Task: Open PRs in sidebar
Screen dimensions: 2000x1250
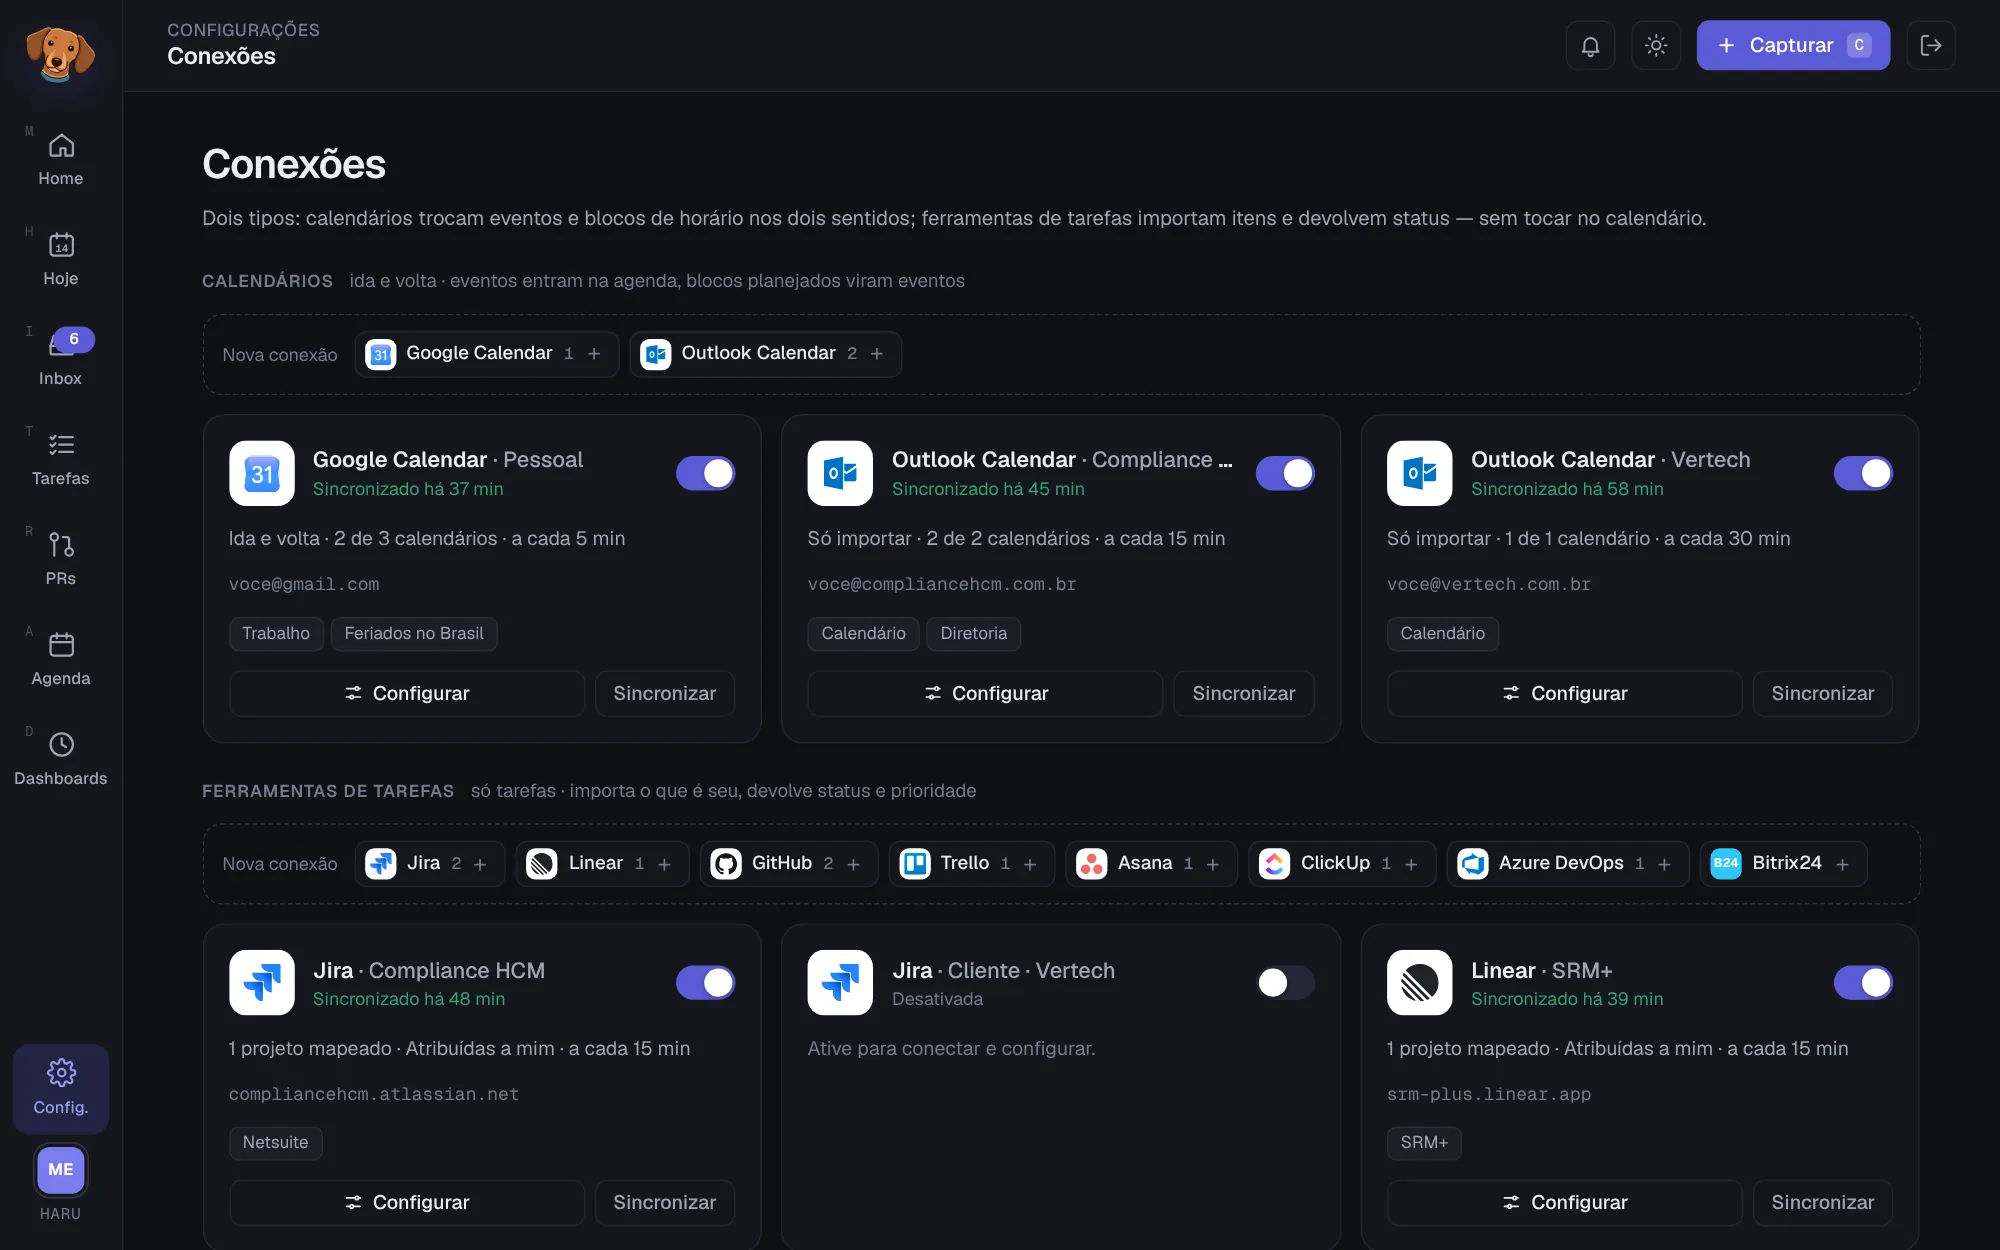Action: pyautogui.click(x=61, y=559)
